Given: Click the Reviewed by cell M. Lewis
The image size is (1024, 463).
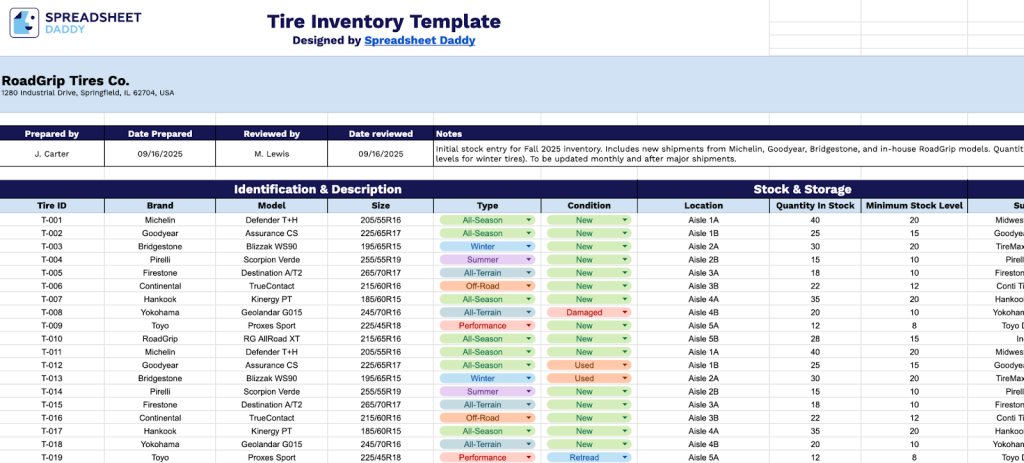Looking at the screenshot, I should [272, 154].
